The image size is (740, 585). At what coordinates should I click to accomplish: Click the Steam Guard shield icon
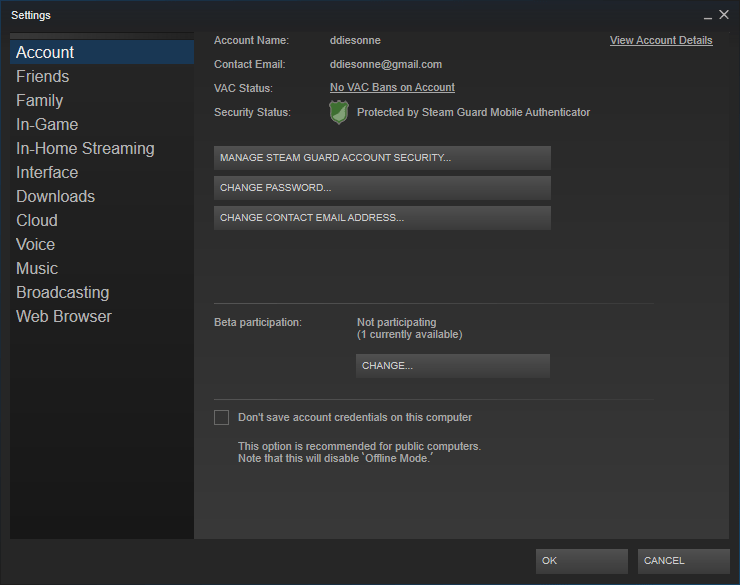pos(339,113)
